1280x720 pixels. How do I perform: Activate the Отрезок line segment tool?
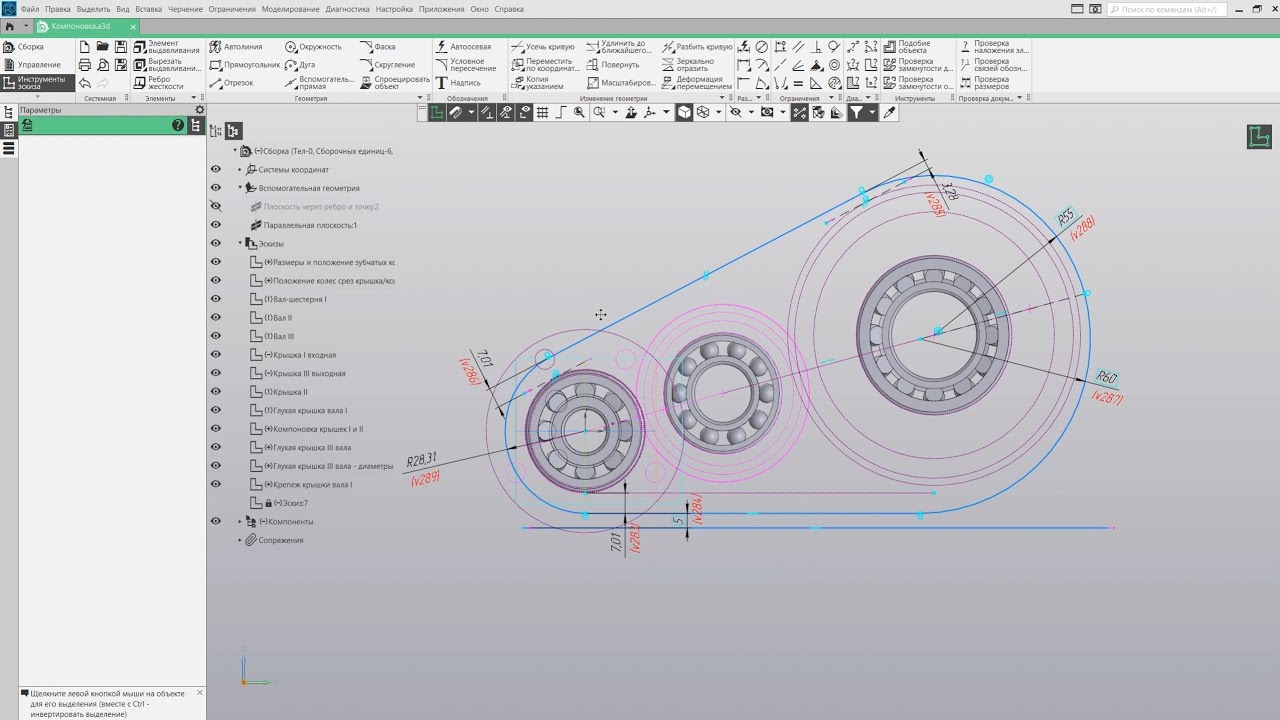(232, 83)
